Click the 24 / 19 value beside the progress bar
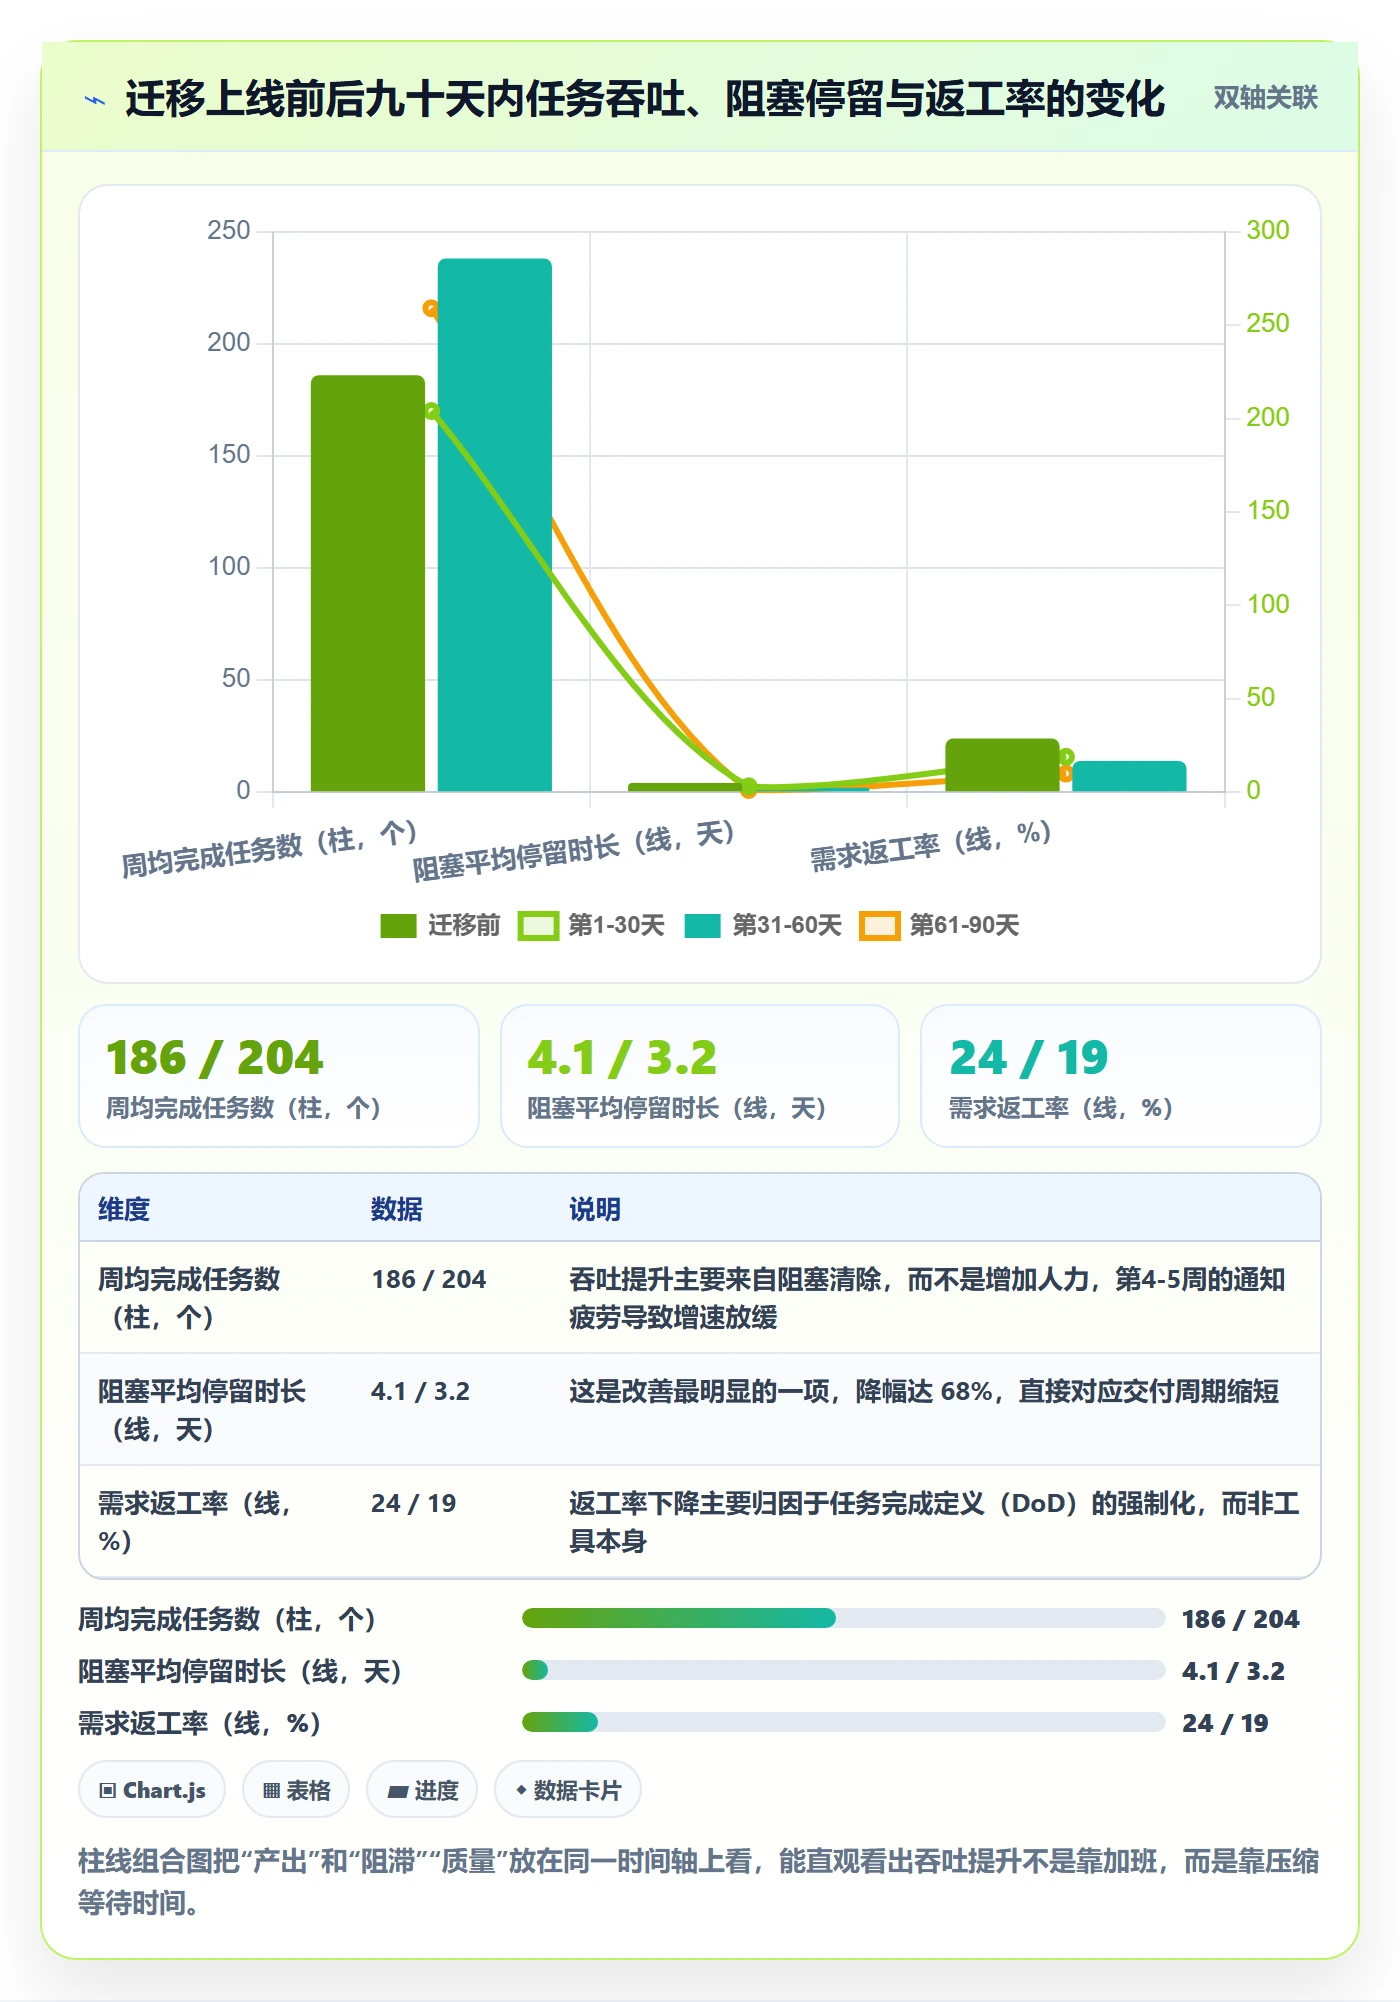1400x2002 pixels. point(1225,1723)
